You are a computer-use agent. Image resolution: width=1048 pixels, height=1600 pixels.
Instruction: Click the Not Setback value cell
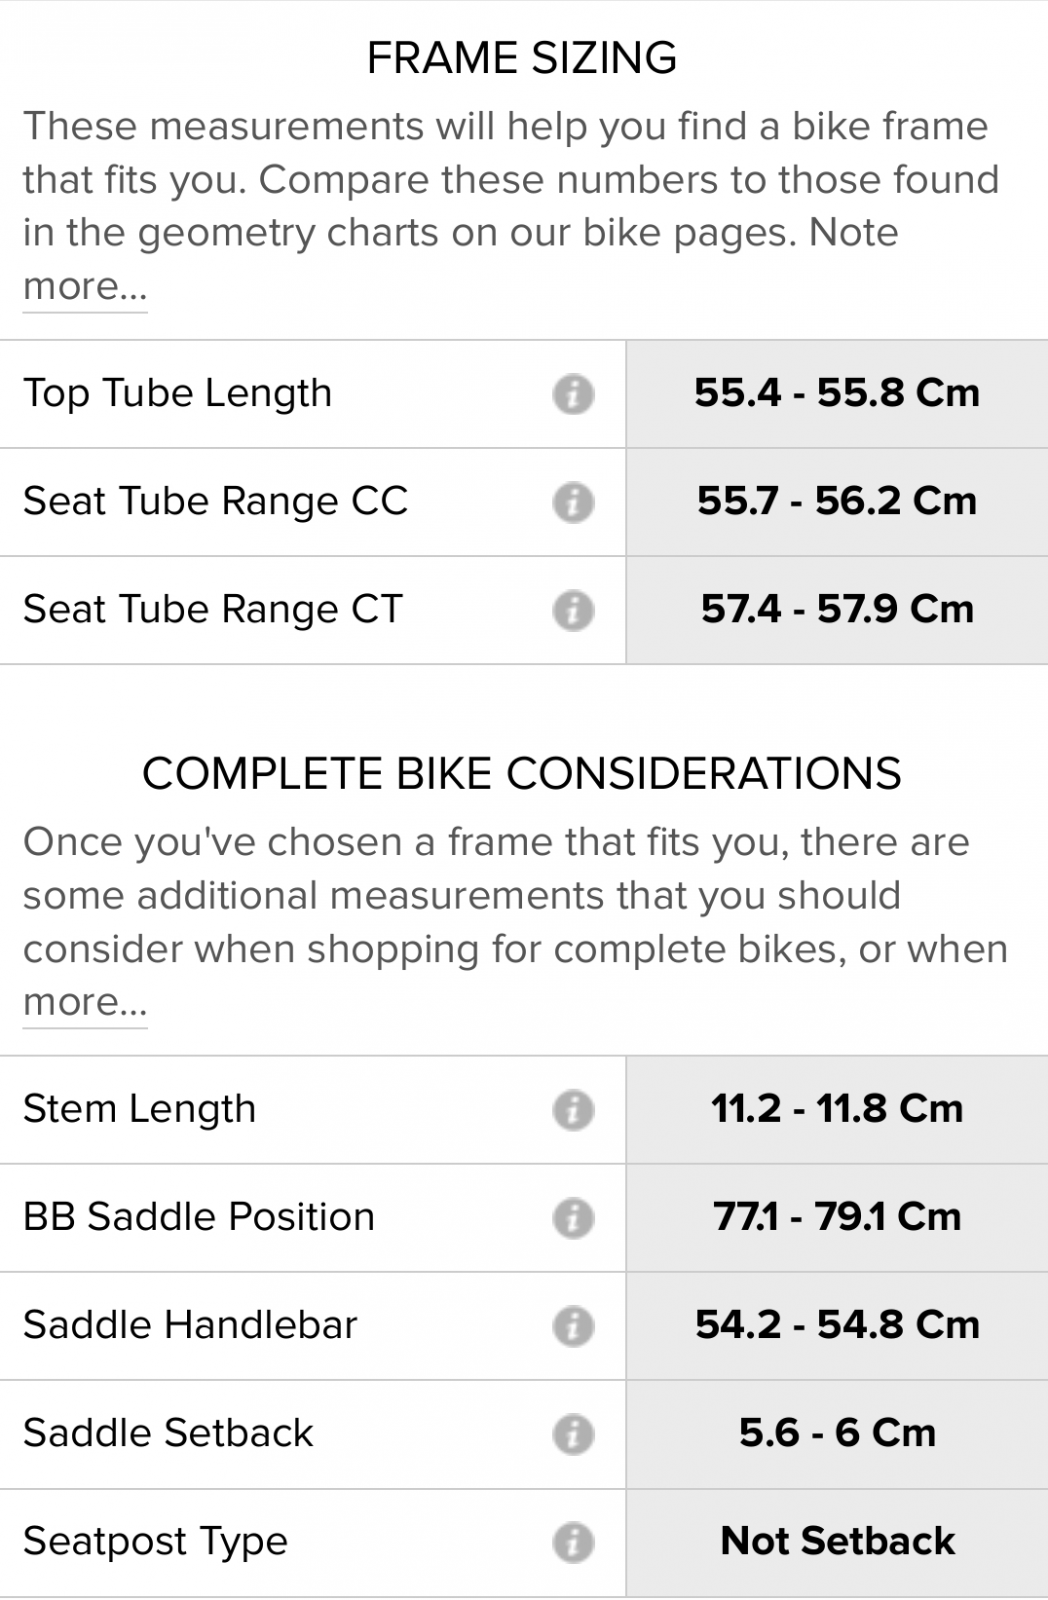tap(837, 1541)
